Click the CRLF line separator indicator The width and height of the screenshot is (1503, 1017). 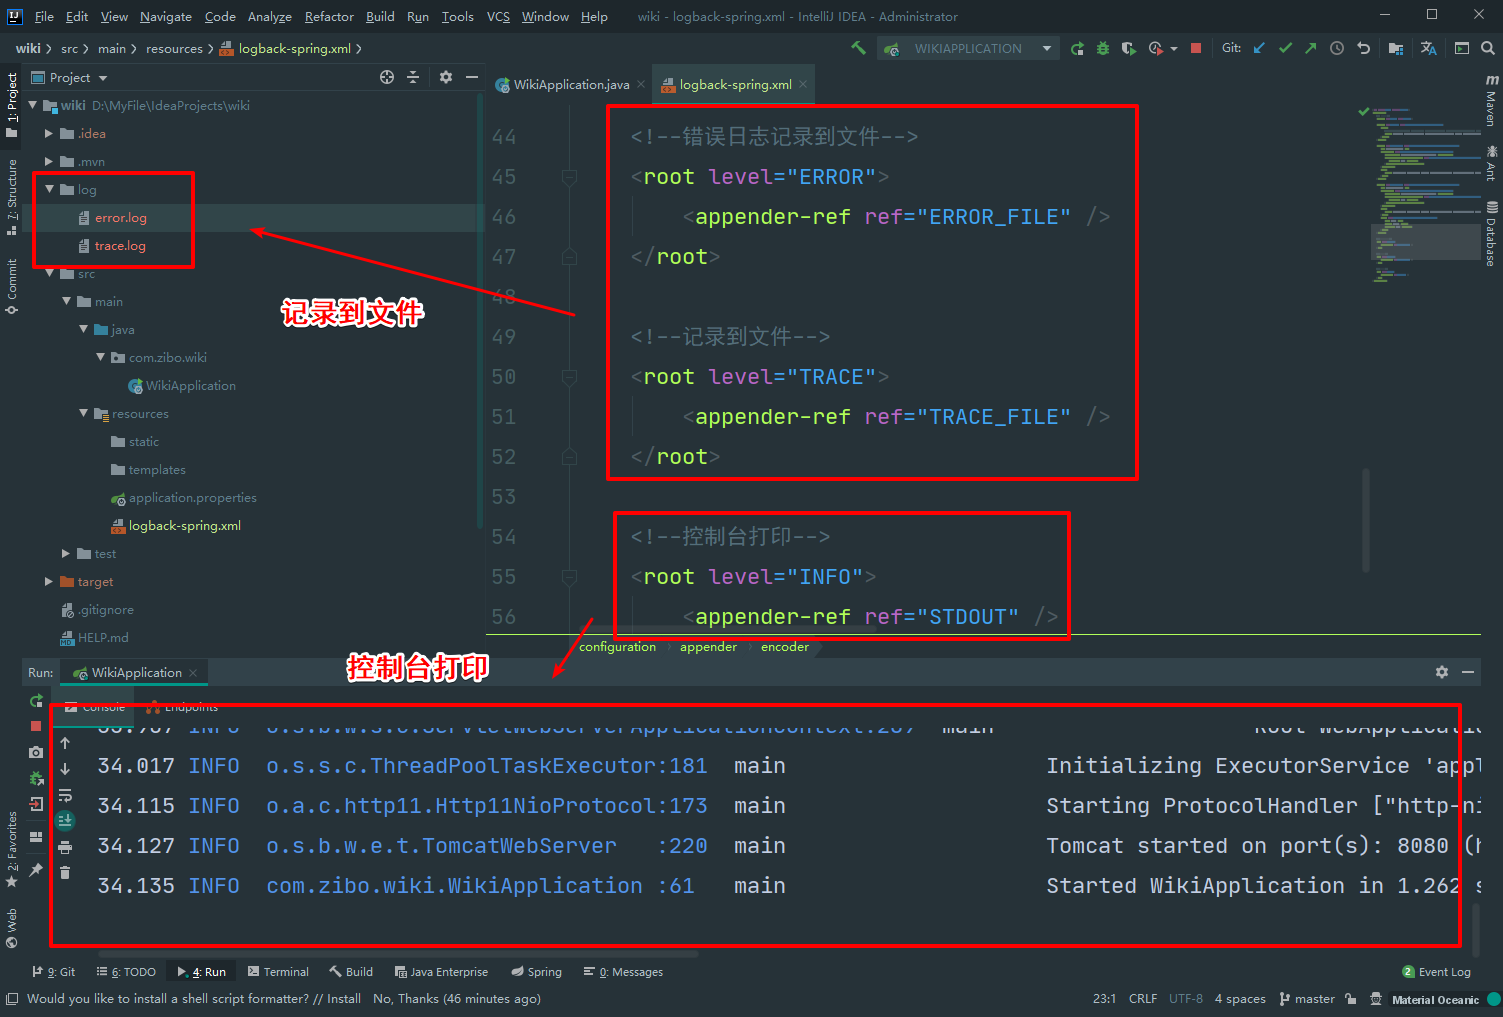click(1143, 999)
